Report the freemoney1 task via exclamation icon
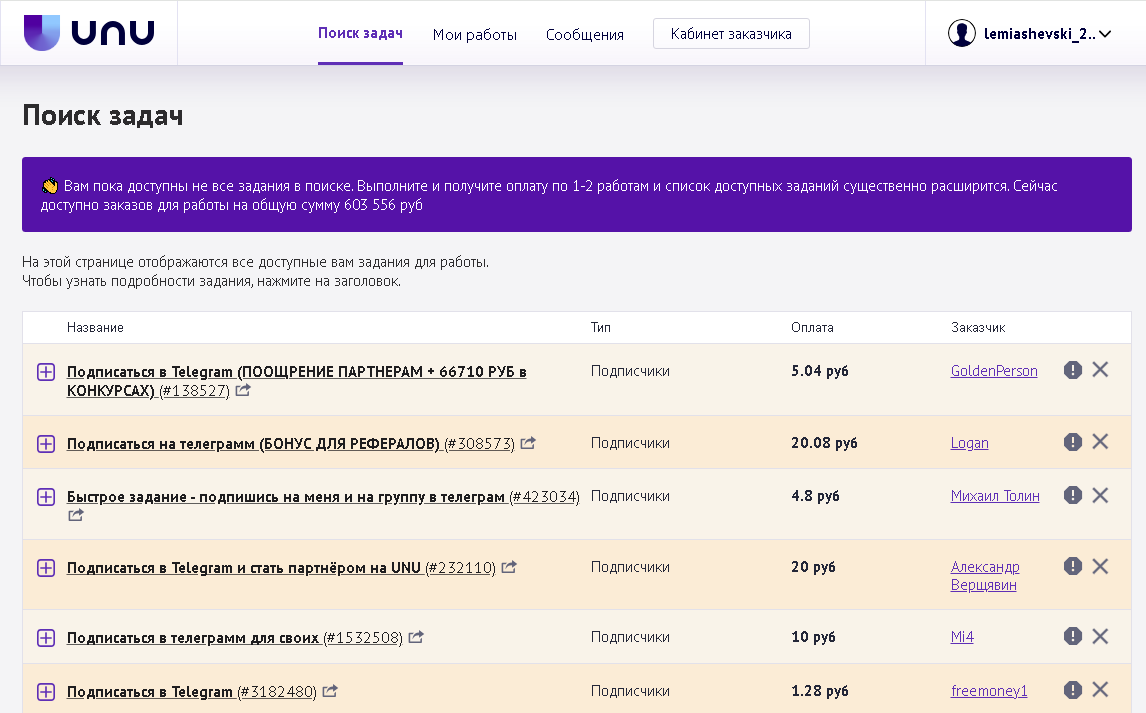The image size is (1146, 713). pyautogui.click(x=1072, y=690)
